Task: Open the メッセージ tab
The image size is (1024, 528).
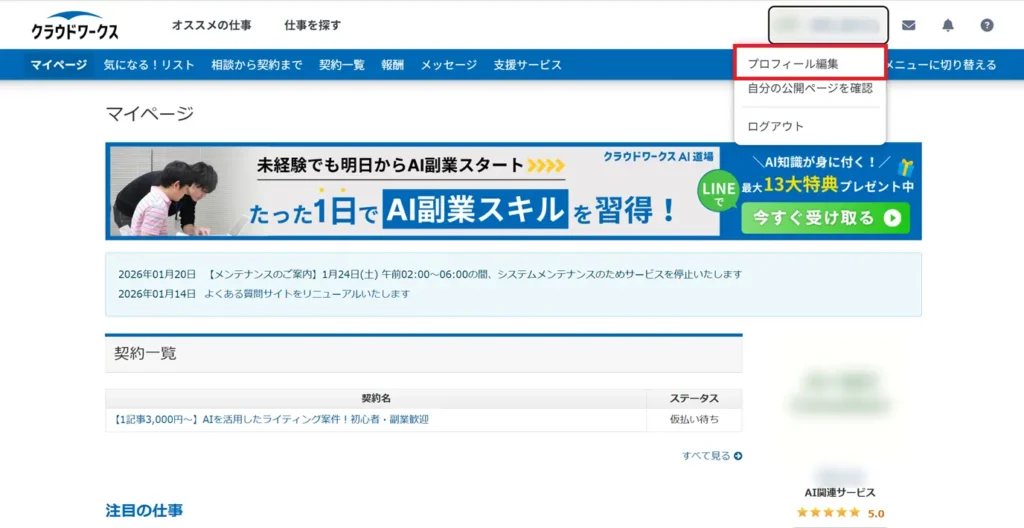Action: pos(448,65)
